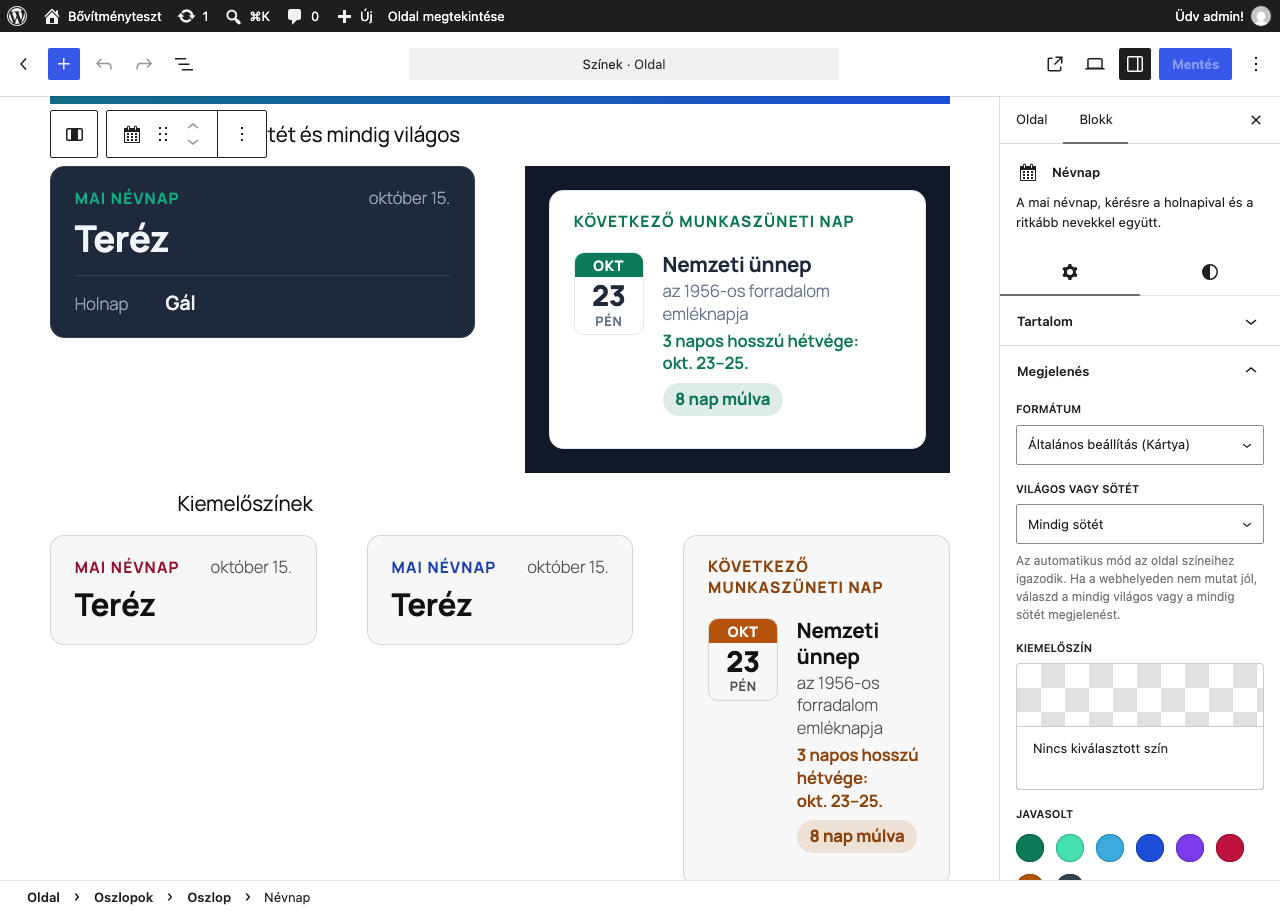Screen dimensions: 1280x913
Task: Select the parent column block icon
Action: click(74, 134)
